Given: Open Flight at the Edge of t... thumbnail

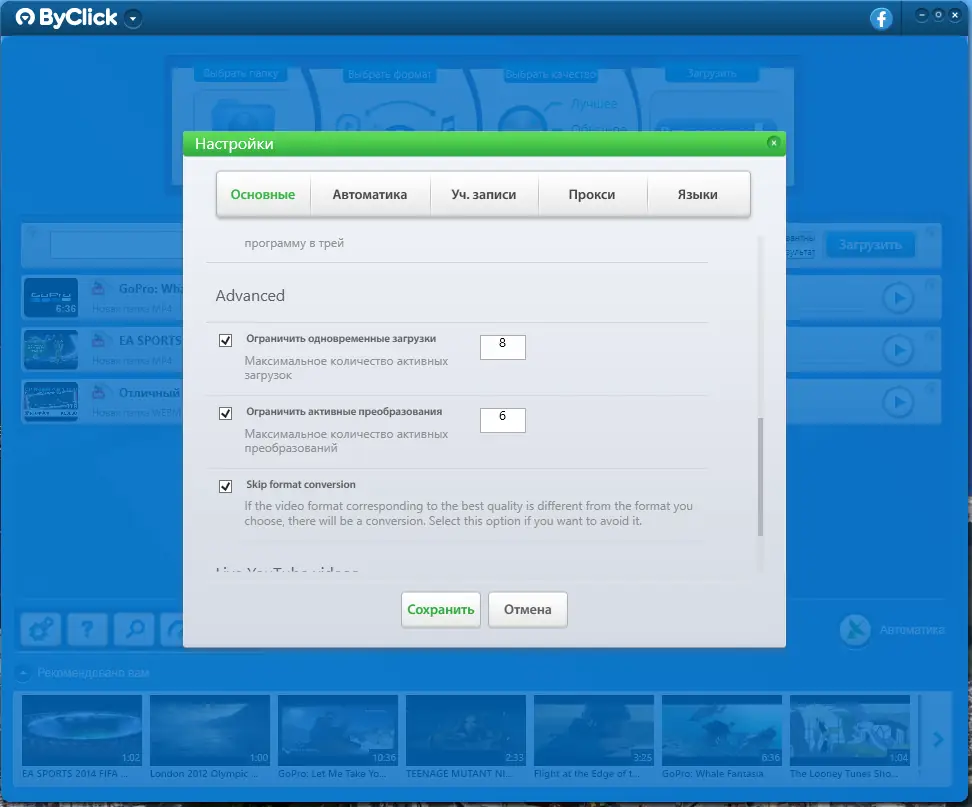Looking at the screenshot, I should click(594, 730).
